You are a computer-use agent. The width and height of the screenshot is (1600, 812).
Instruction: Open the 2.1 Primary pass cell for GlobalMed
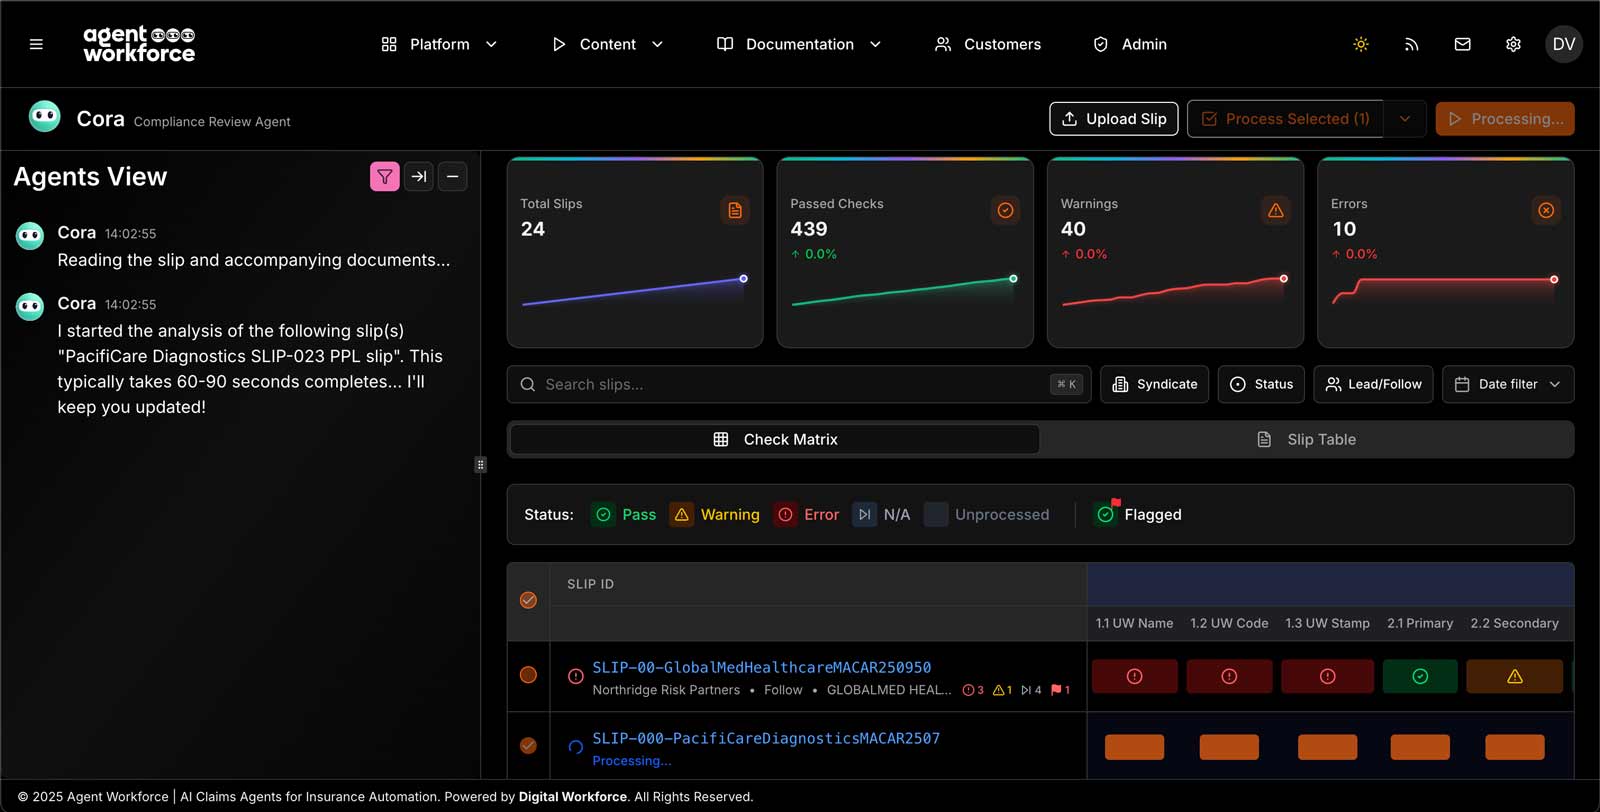pyautogui.click(x=1420, y=677)
